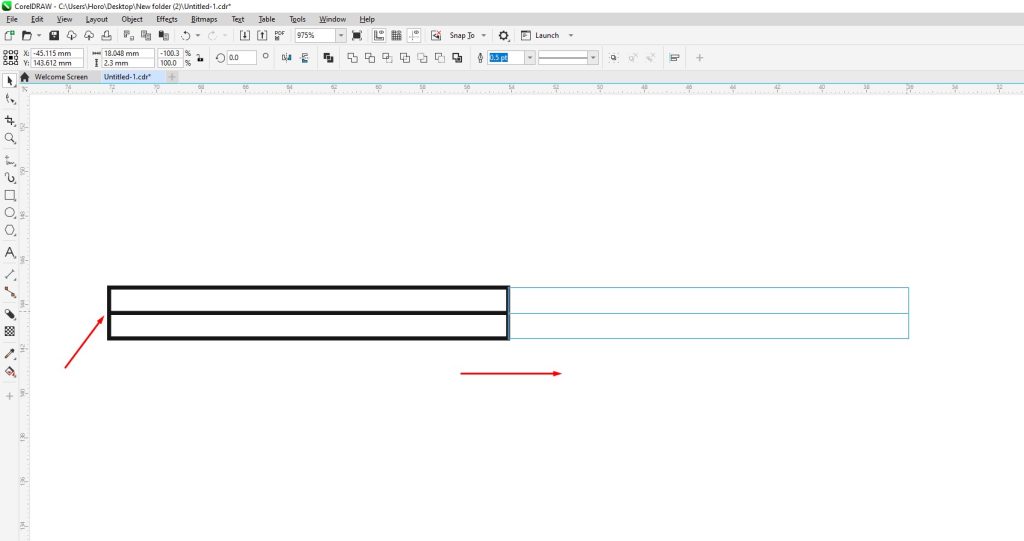The width and height of the screenshot is (1024, 541).
Task: Click the toolbox quick customize plus
Action: coord(10,396)
